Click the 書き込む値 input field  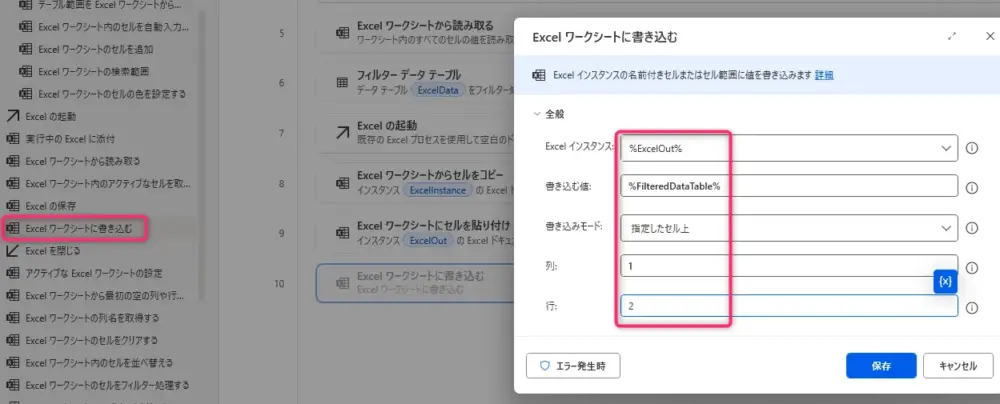pyautogui.click(x=788, y=187)
